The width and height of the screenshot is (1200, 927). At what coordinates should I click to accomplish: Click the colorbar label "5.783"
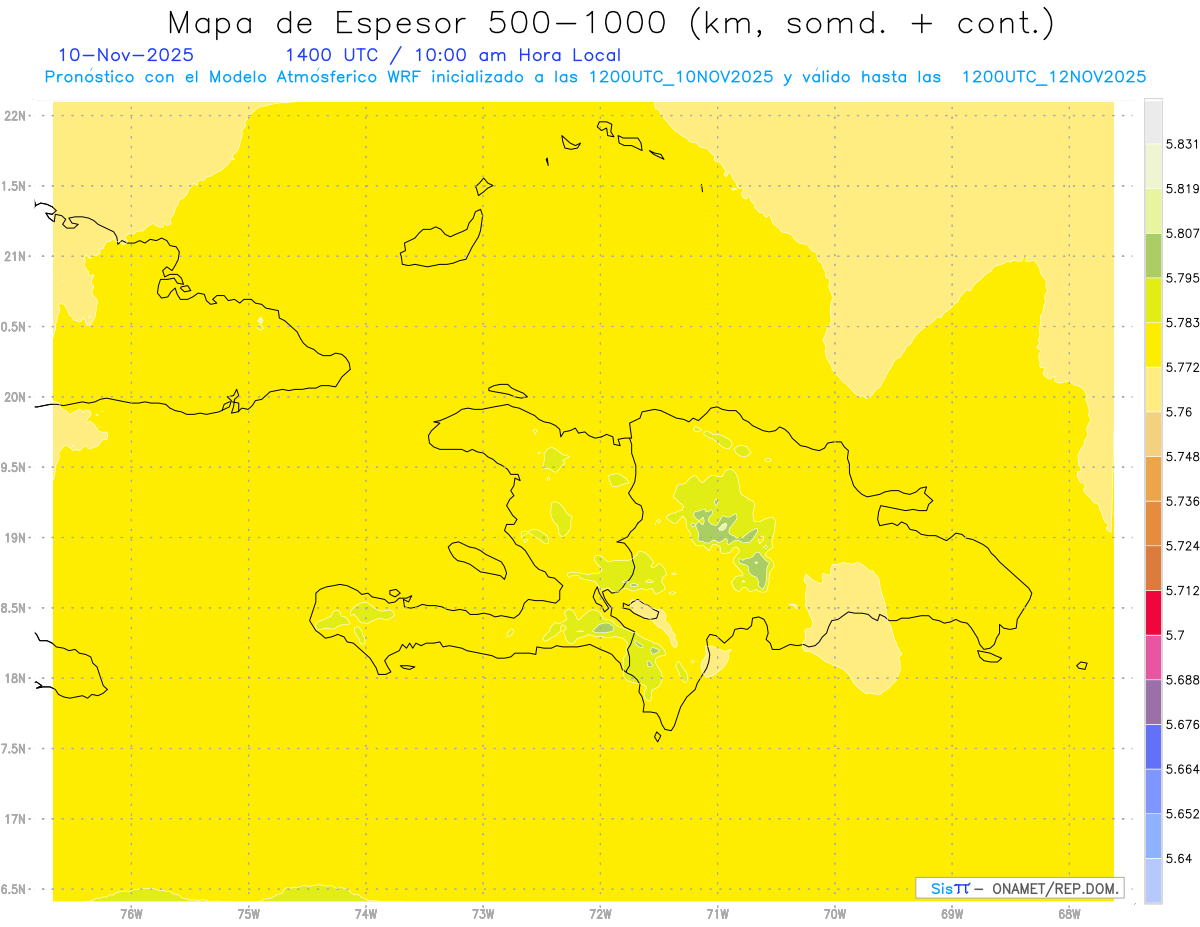[1182, 322]
